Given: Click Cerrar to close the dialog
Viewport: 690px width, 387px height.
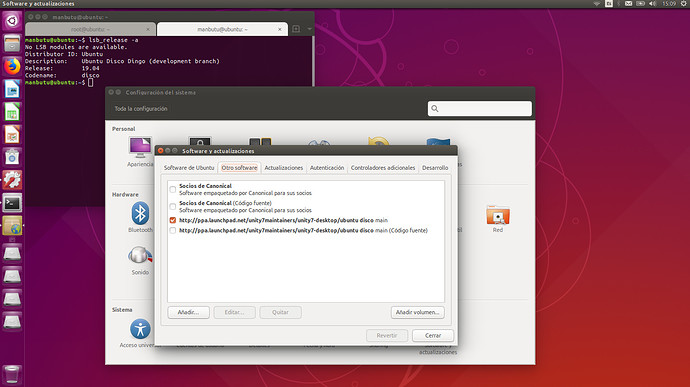Looking at the screenshot, I should click(x=433, y=335).
